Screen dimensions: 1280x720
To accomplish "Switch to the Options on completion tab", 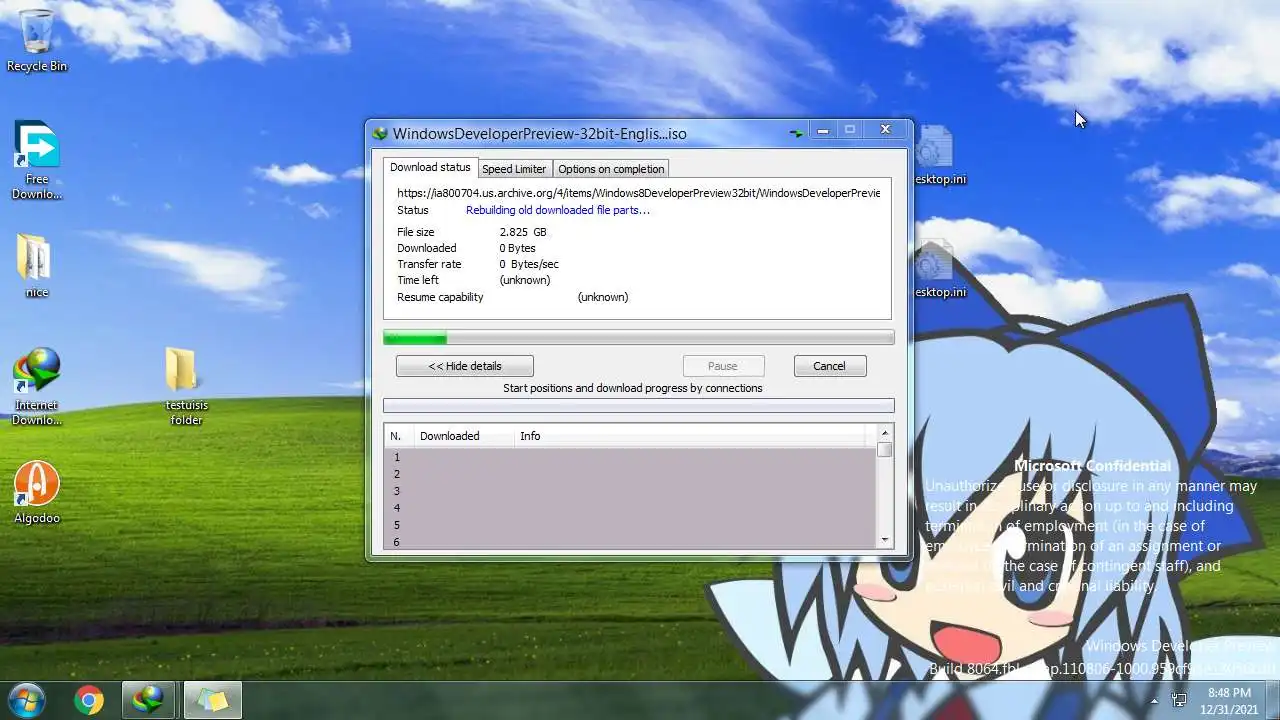I will (x=611, y=169).
